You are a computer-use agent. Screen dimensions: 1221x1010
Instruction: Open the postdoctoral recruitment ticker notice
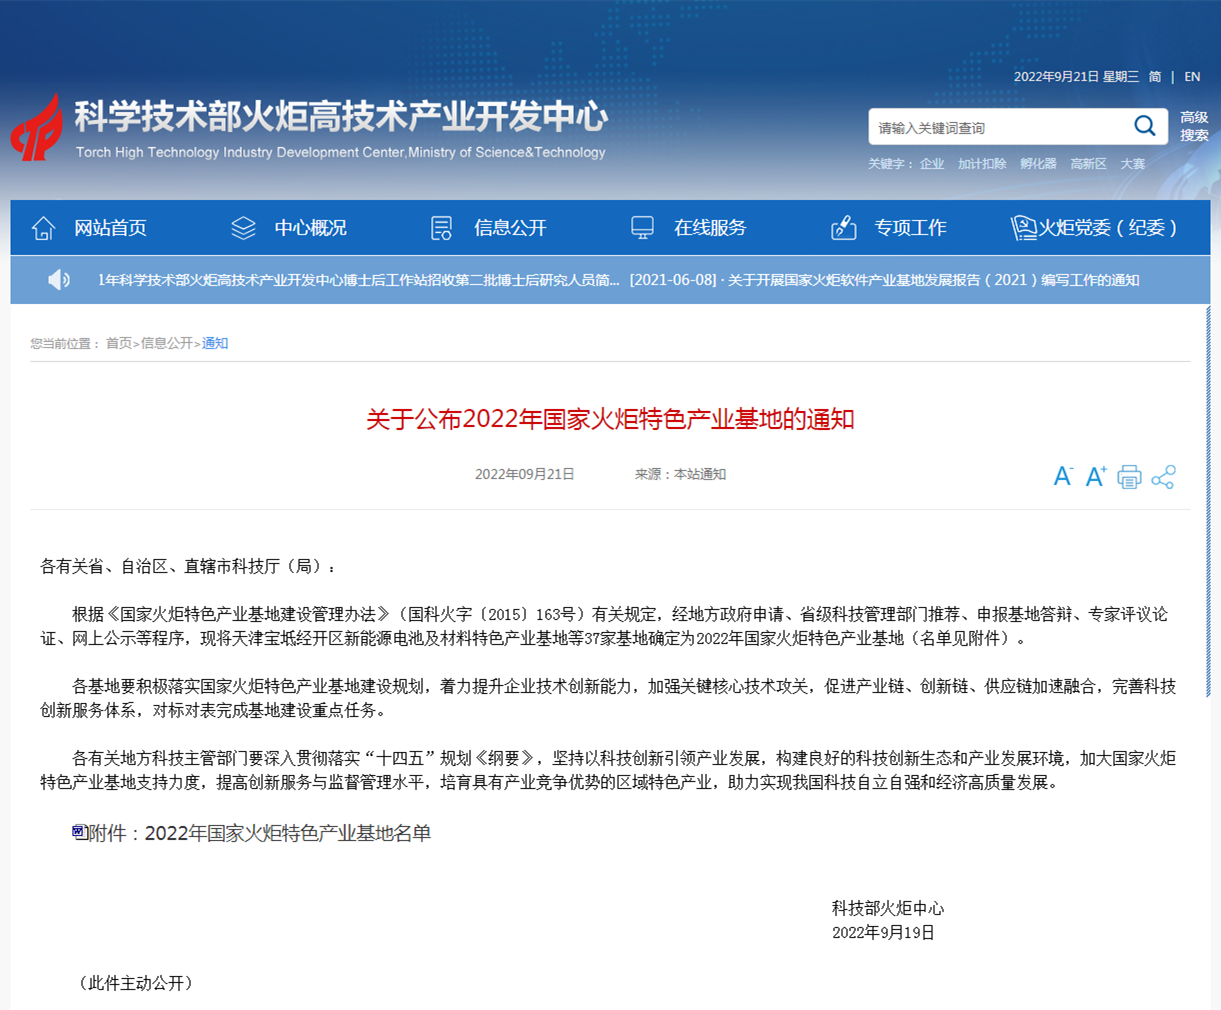(x=358, y=280)
